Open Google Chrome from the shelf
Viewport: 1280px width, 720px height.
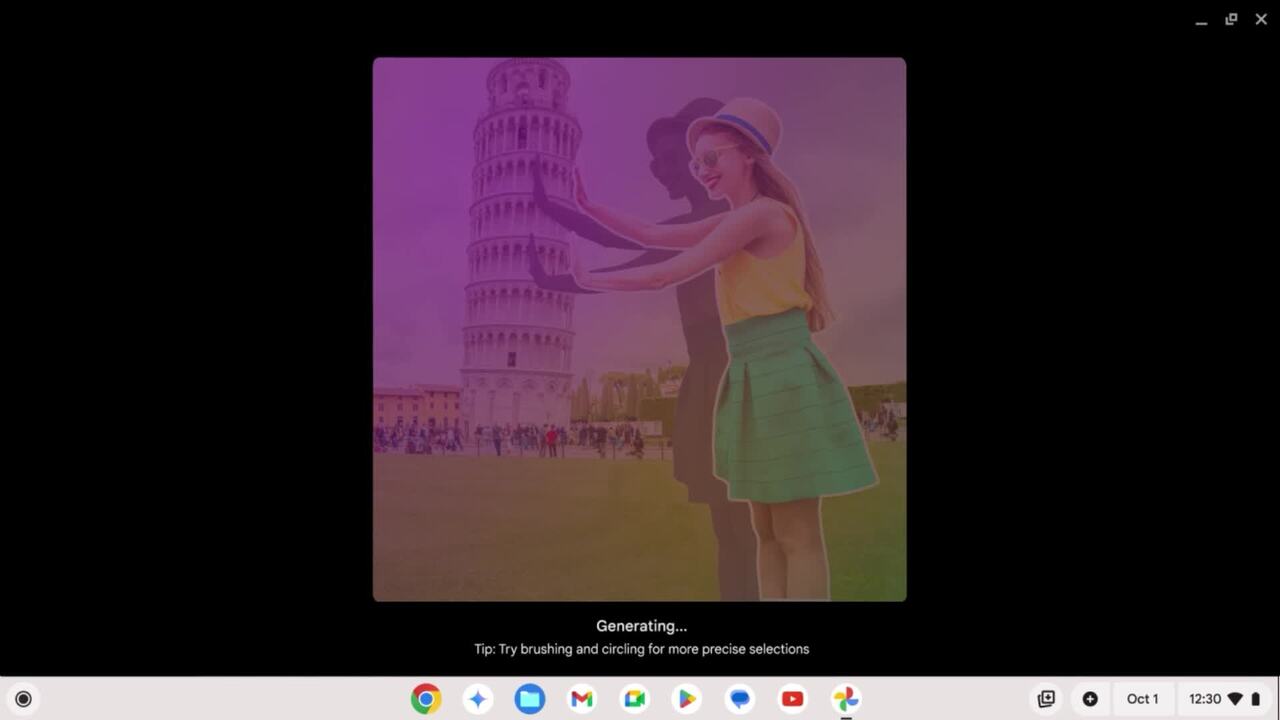point(426,699)
